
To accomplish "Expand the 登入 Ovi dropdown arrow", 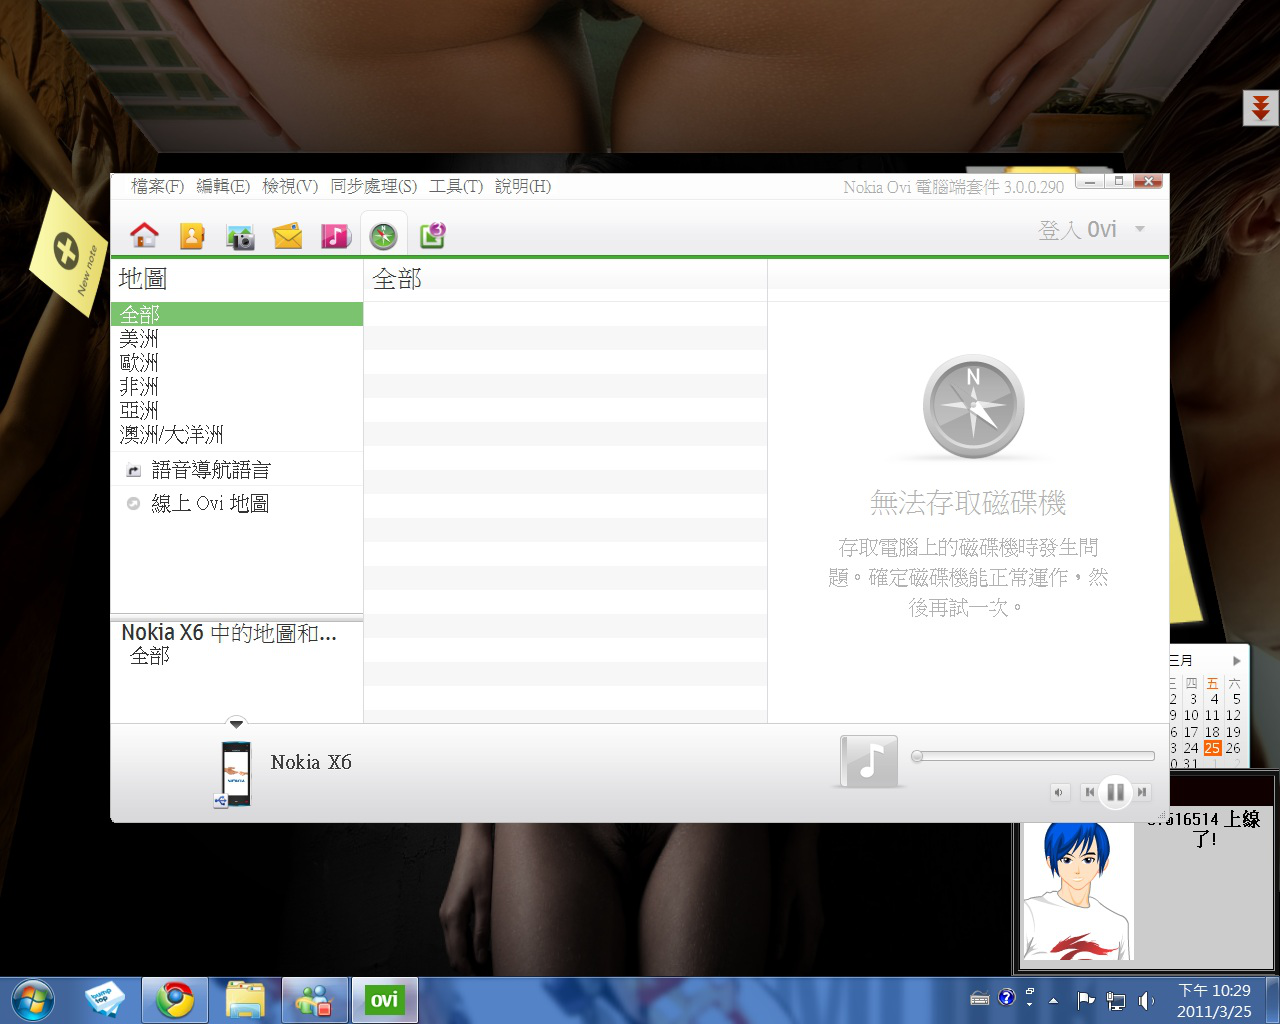I will pos(1140,229).
